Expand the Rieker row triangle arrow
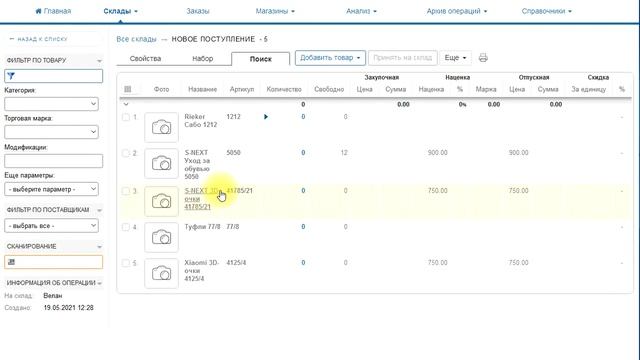This screenshot has height=360, width=640. click(266, 117)
